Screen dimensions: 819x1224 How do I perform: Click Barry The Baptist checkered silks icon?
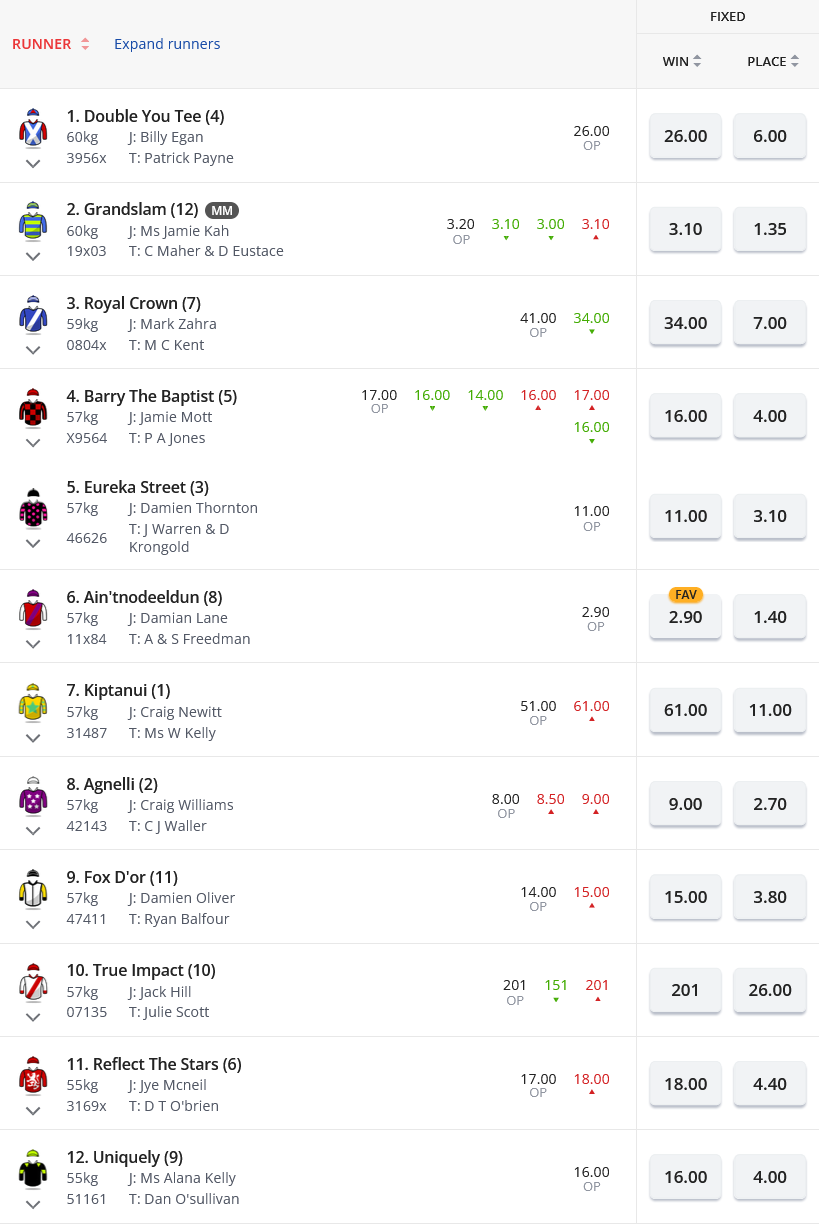(33, 408)
